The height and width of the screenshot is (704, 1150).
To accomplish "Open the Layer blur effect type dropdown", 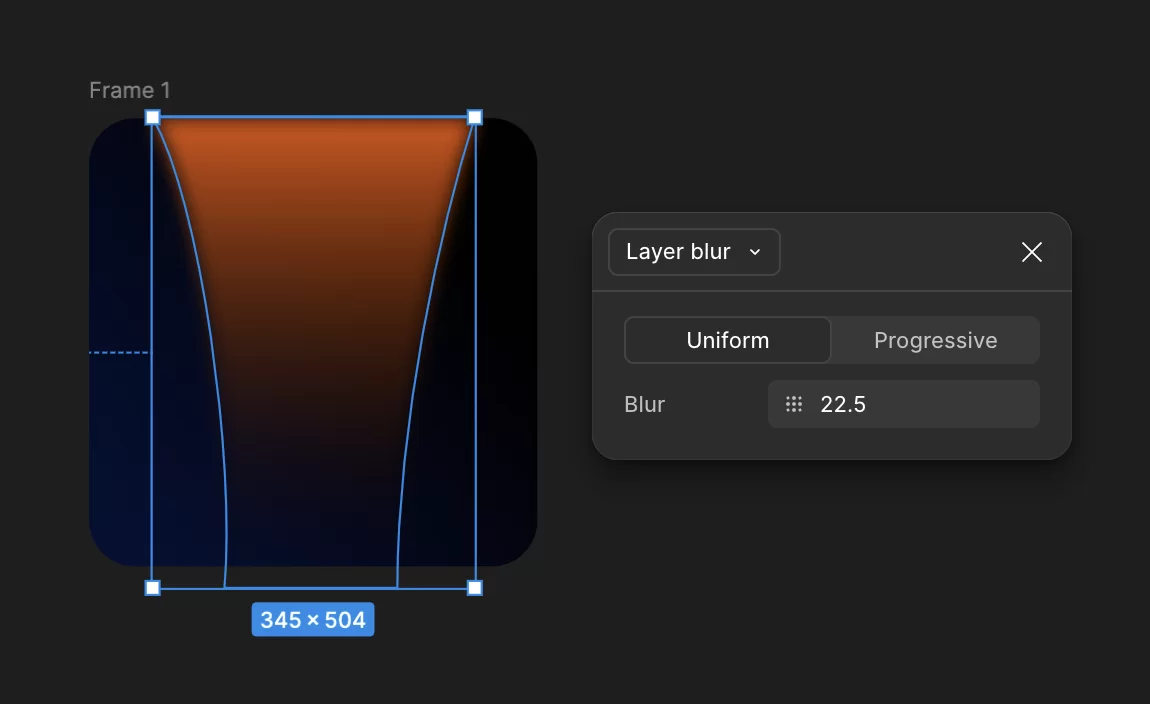I will [x=693, y=252].
